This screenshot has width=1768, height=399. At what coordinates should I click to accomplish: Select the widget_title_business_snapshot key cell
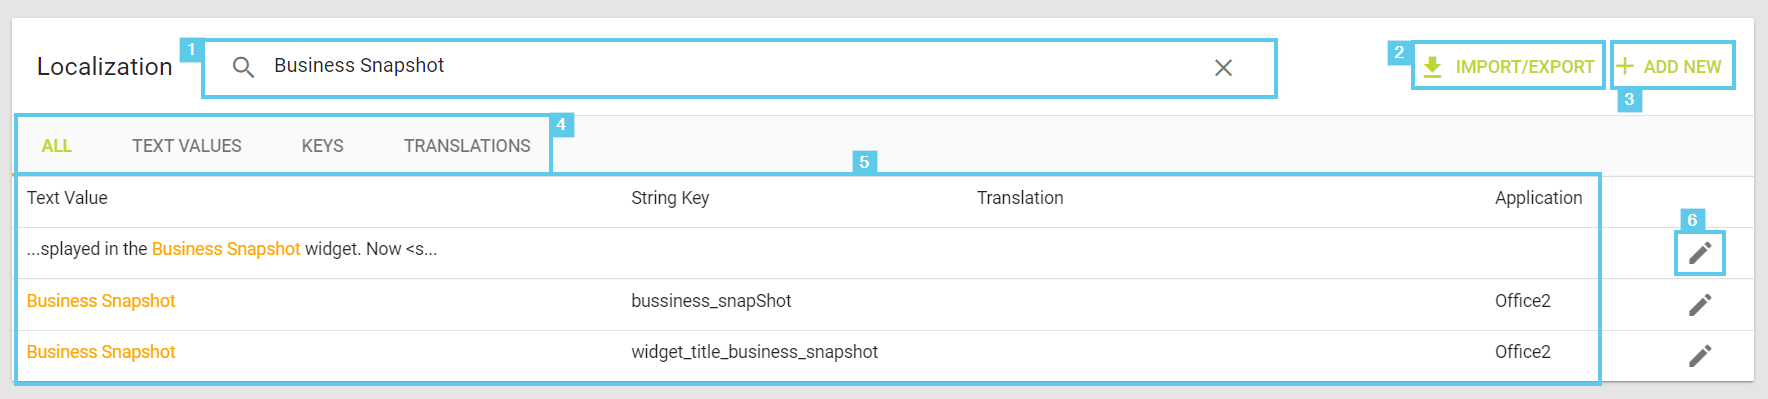pos(755,352)
